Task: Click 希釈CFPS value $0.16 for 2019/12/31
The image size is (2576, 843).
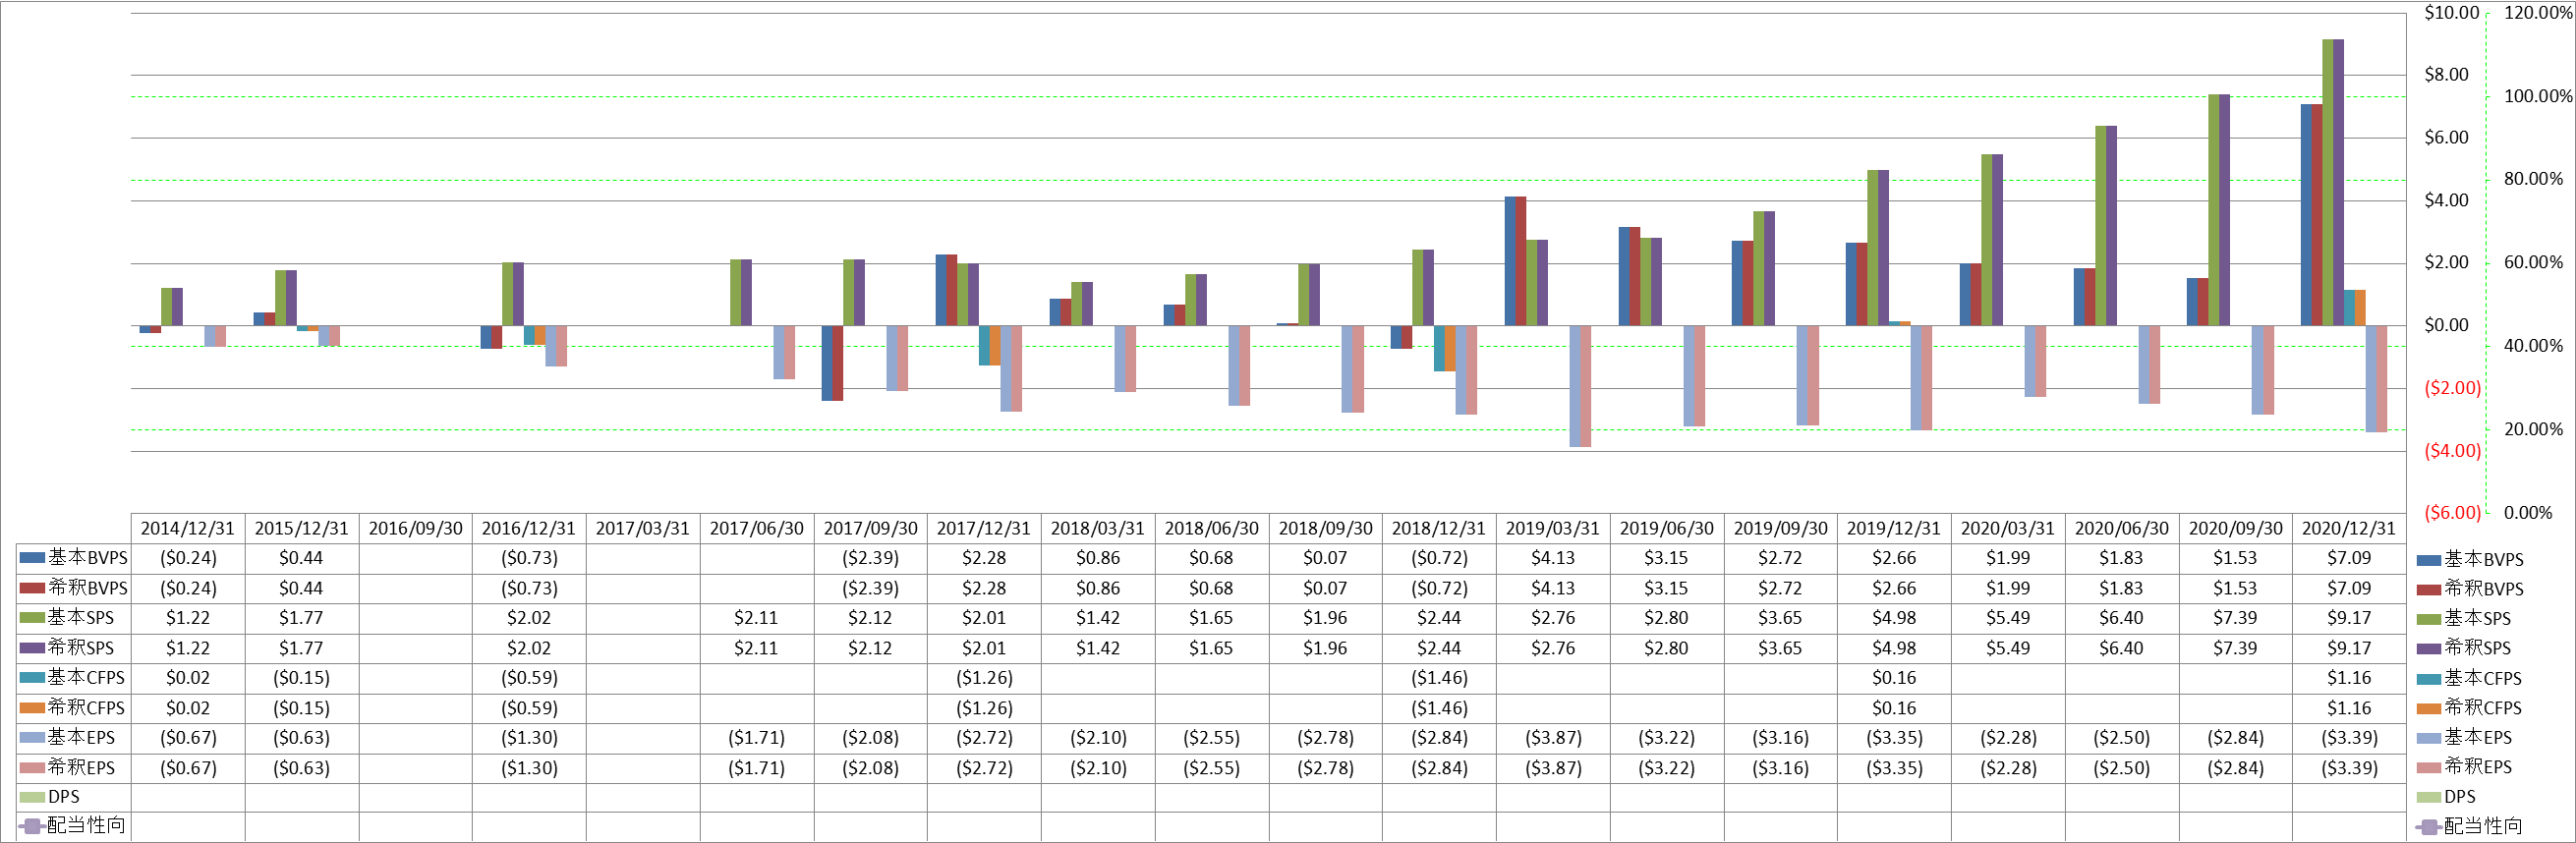Action: [x=1894, y=708]
